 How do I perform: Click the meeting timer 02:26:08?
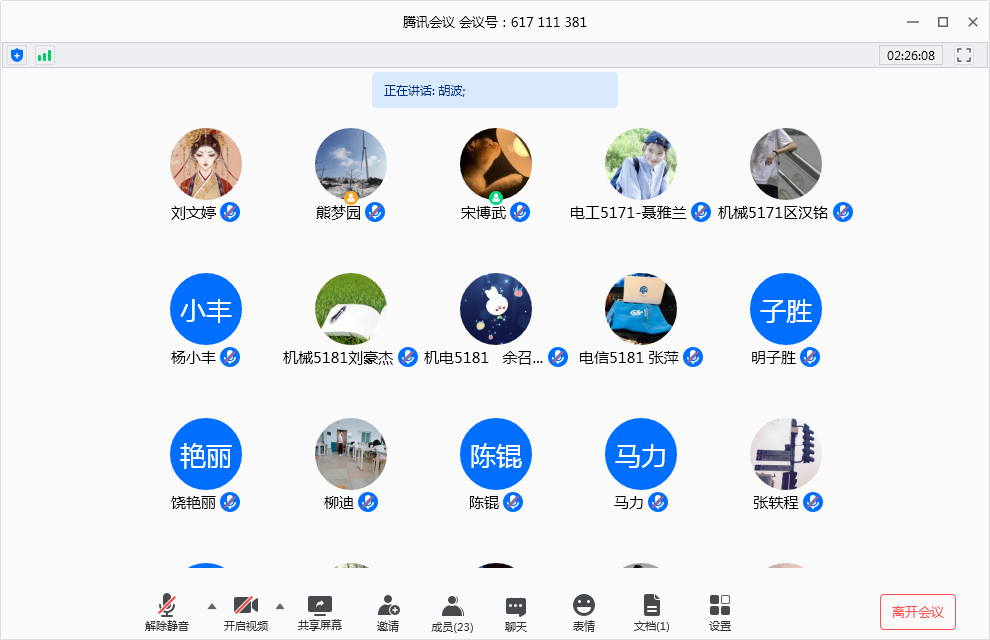click(x=911, y=55)
